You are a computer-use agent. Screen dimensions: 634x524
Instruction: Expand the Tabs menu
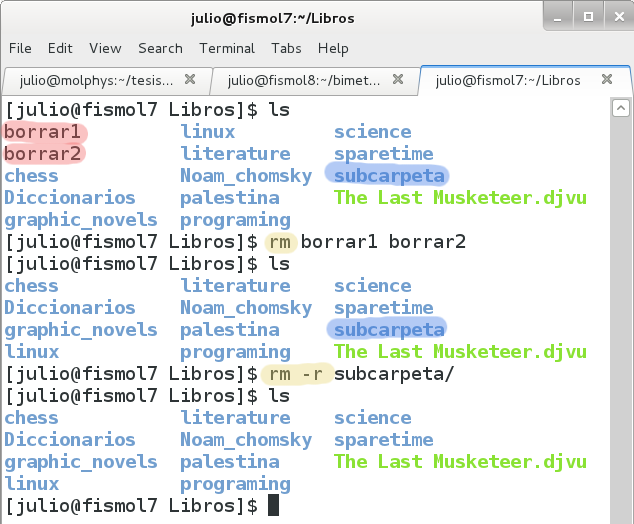[286, 48]
